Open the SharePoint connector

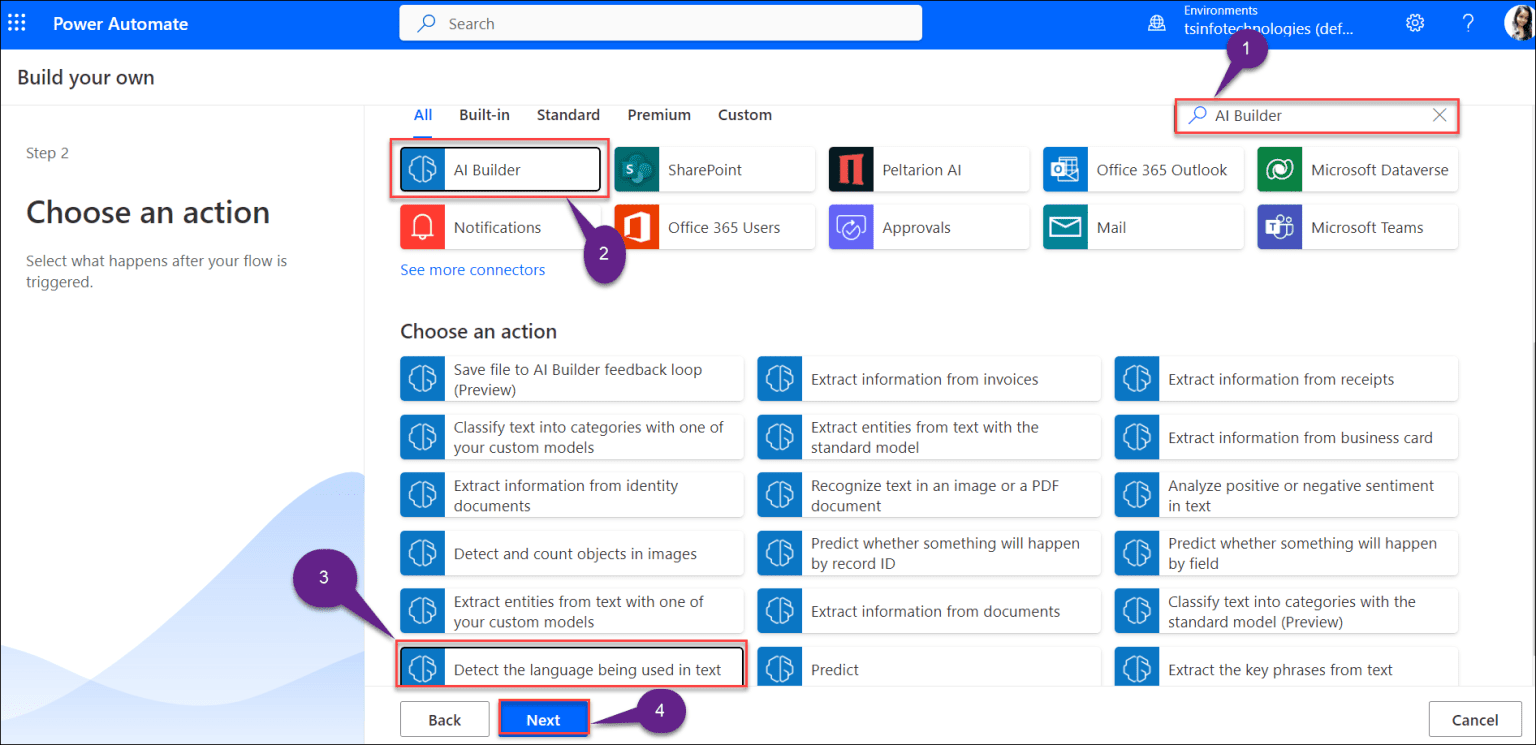(x=714, y=169)
